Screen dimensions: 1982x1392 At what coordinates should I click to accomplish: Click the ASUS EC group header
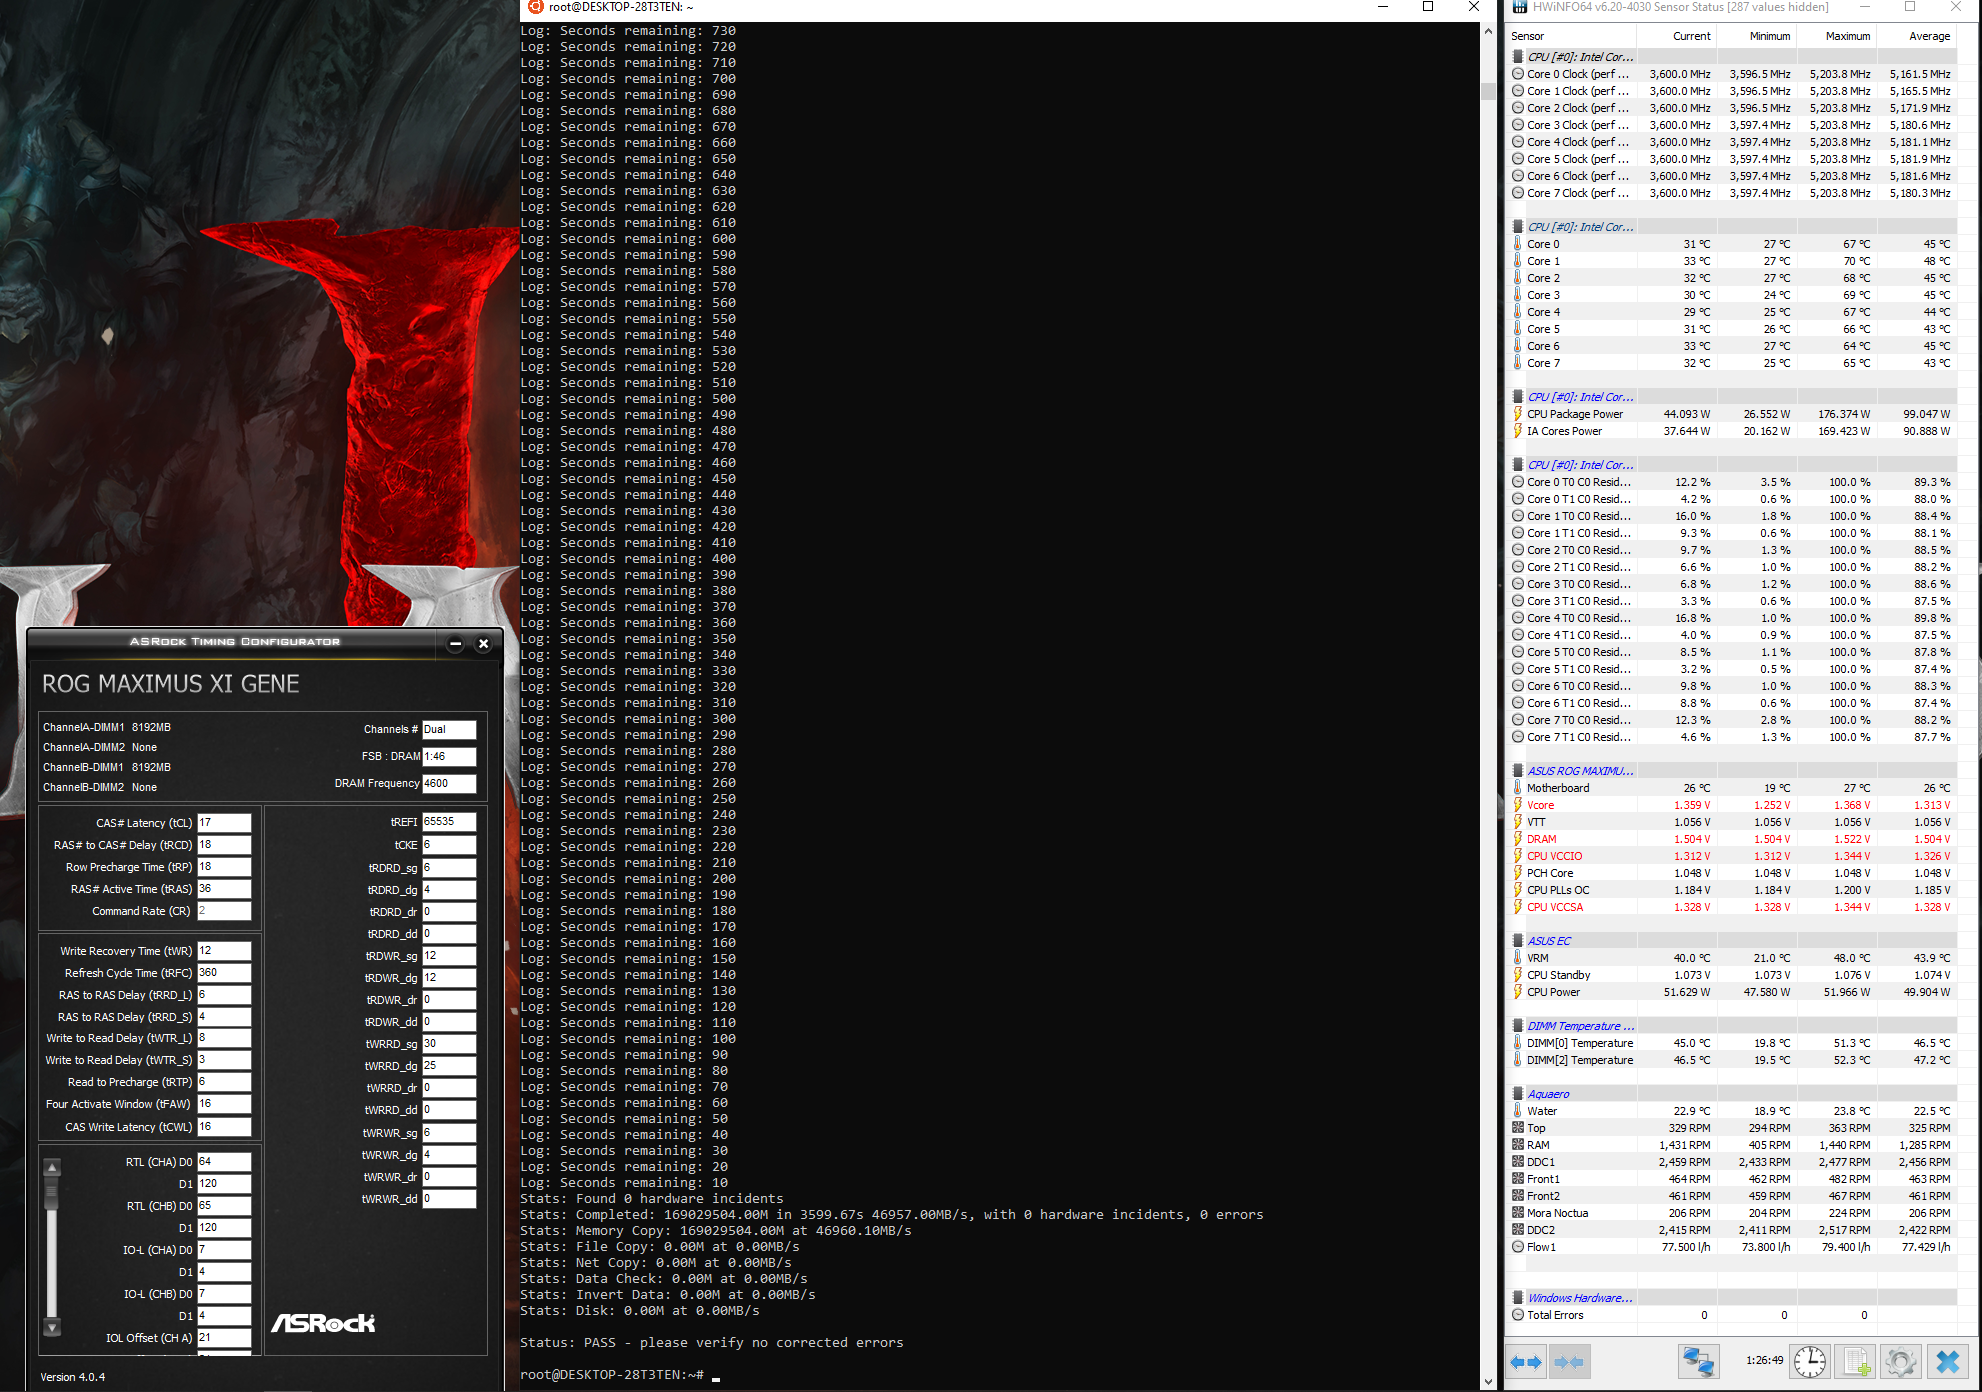(1548, 941)
